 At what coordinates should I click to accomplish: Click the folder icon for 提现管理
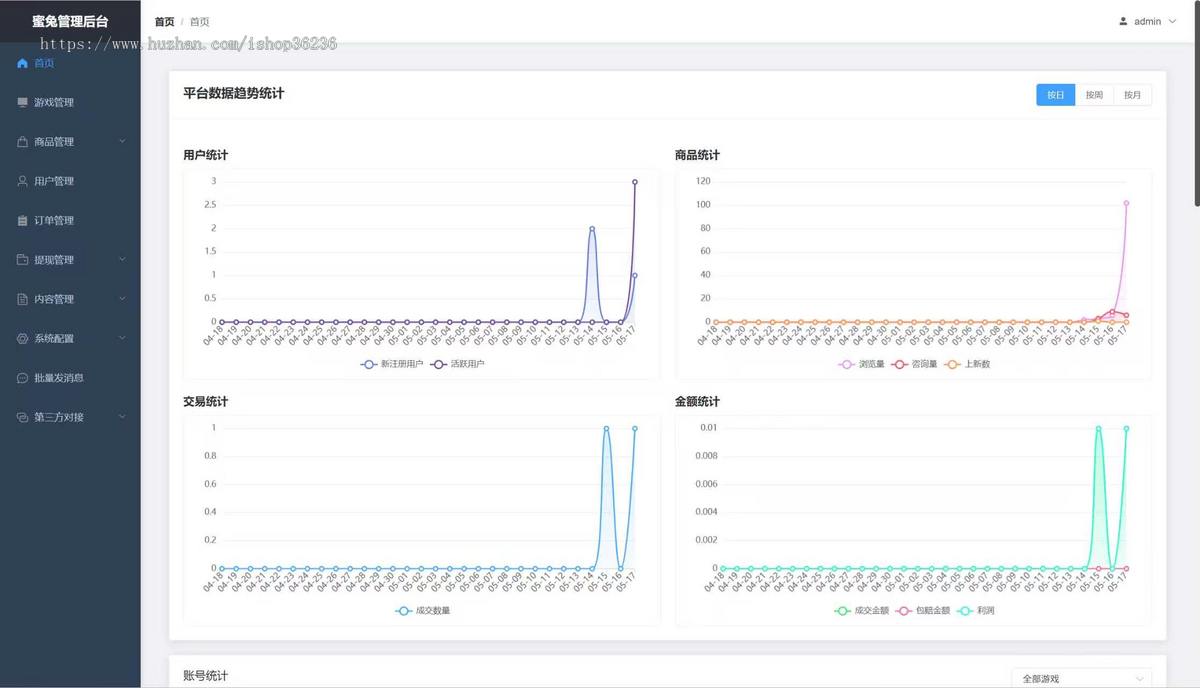pos(23,260)
